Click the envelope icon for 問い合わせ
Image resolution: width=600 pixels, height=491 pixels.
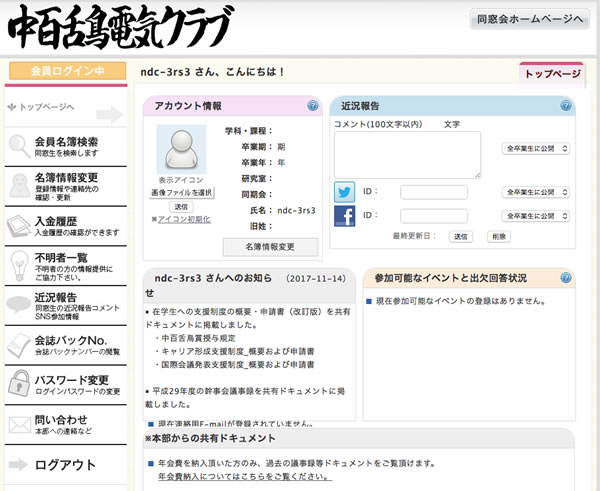pyautogui.click(x=18, y=424)
